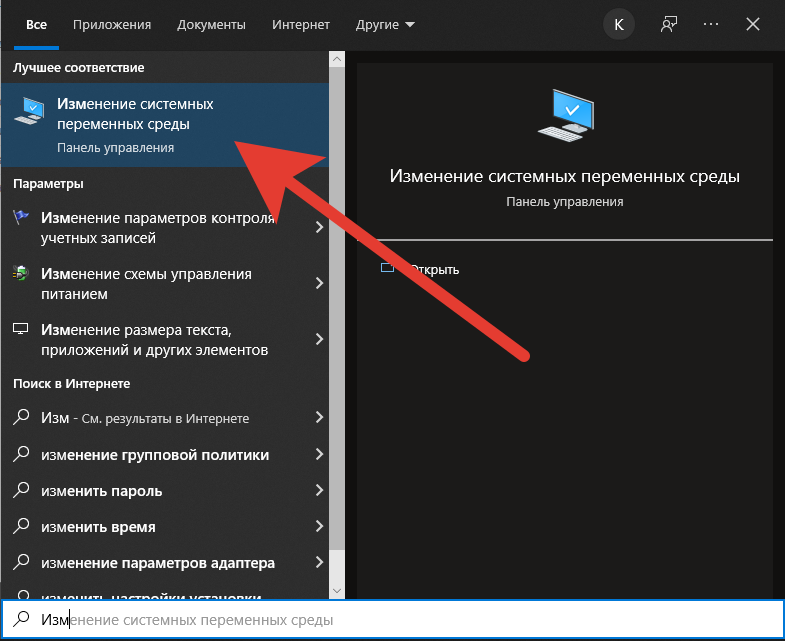Expand arrow next to "изменить пароль" suggestion
Image resolution: width=785 pixels, height=641 pixels.
point(319,491)
